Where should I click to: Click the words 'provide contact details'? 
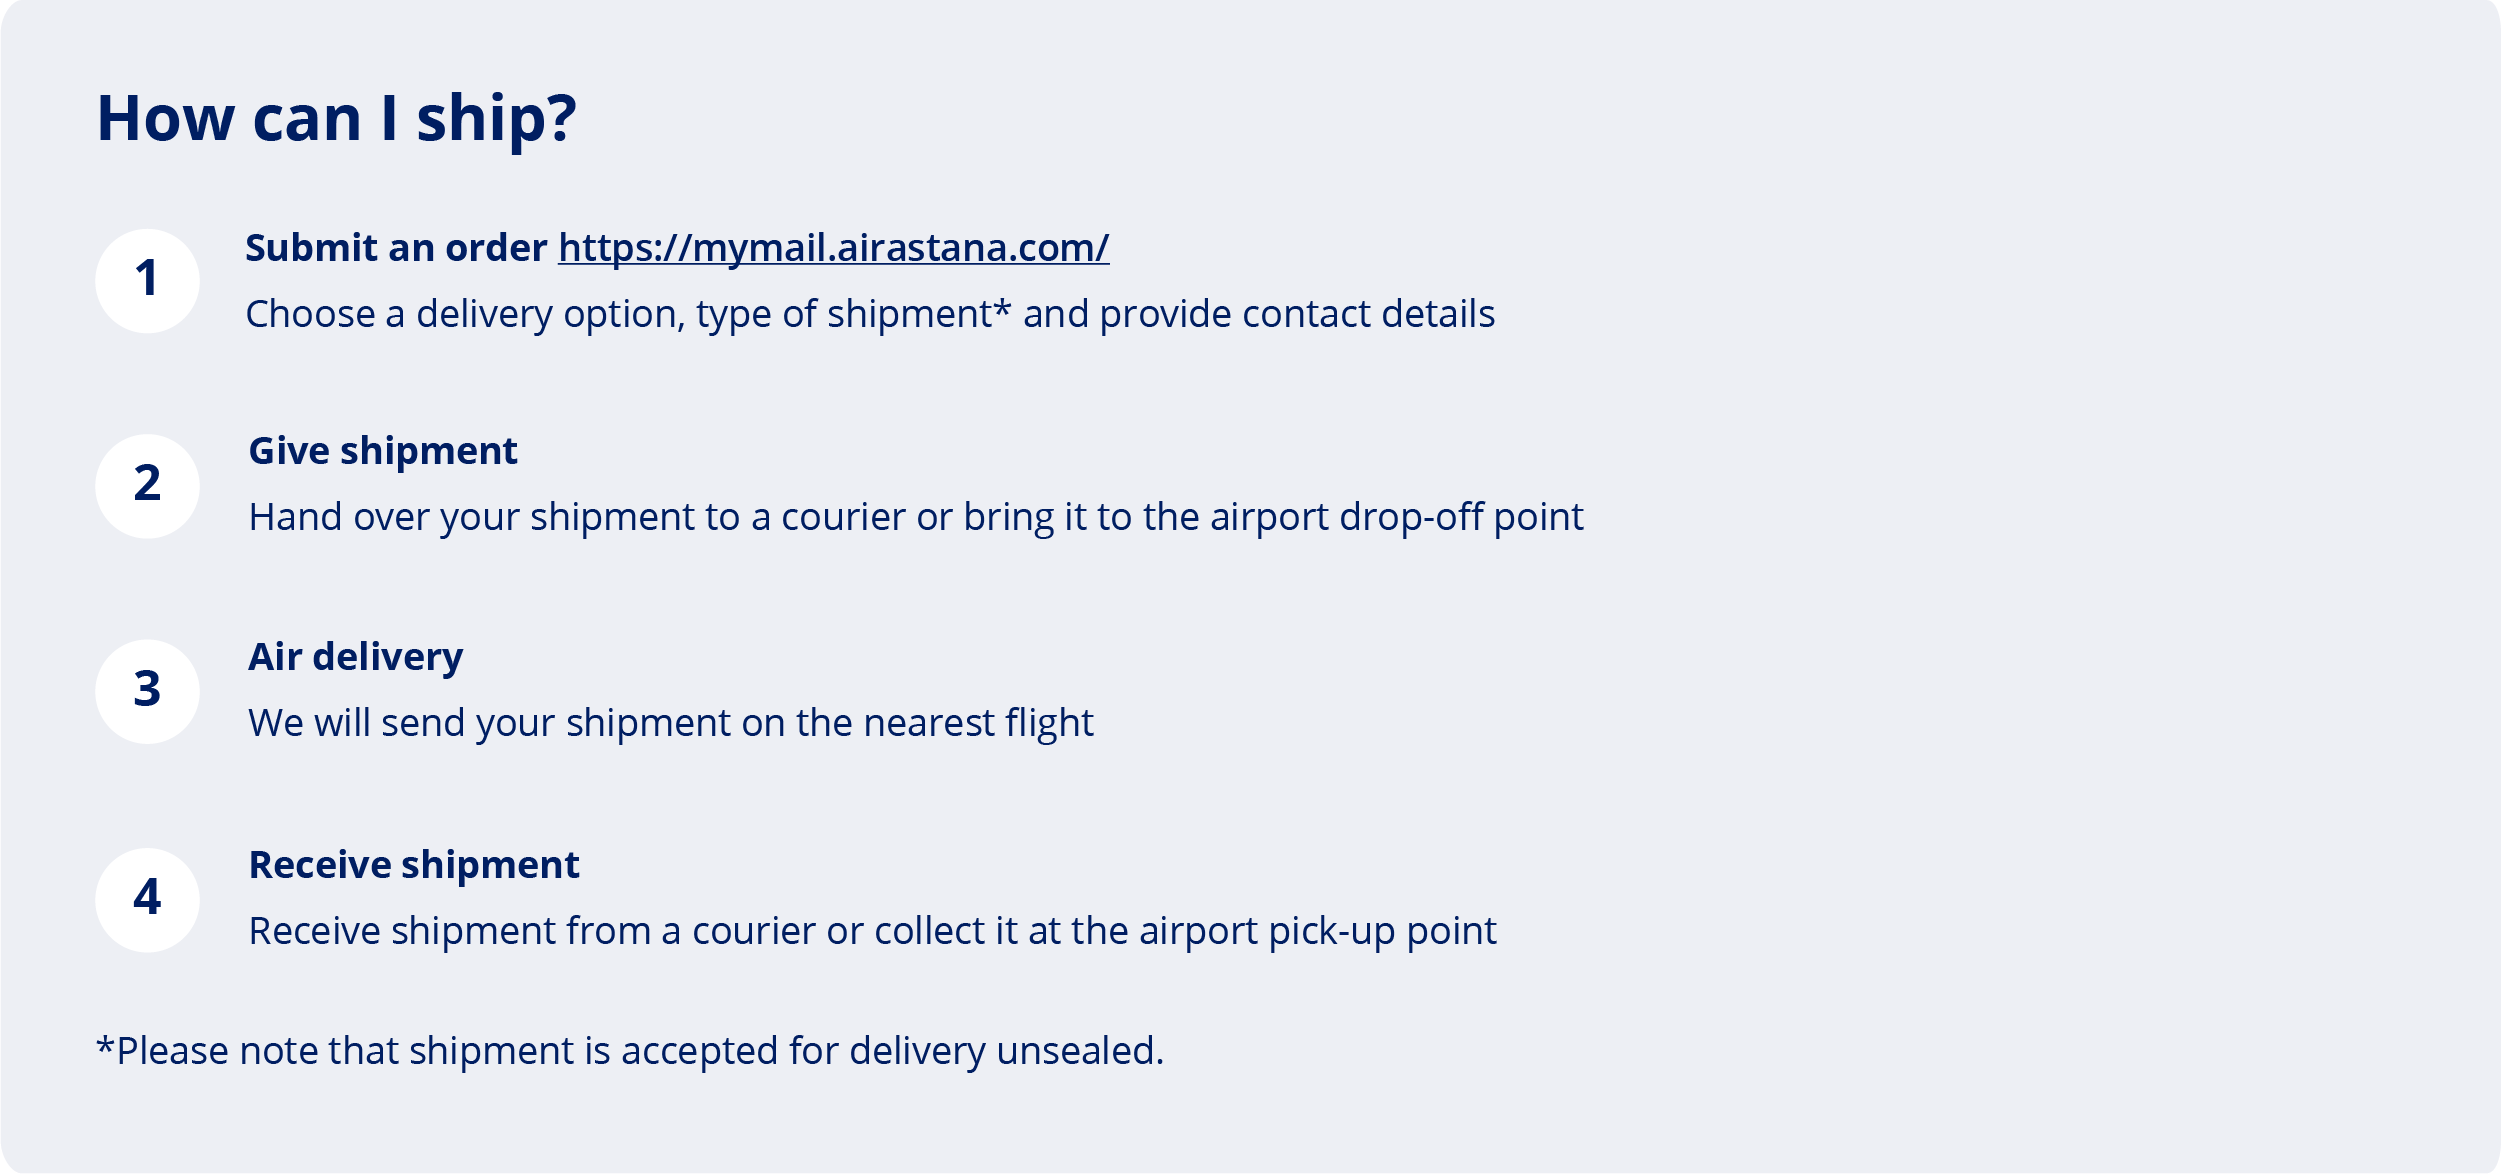tap(1298, 314)
